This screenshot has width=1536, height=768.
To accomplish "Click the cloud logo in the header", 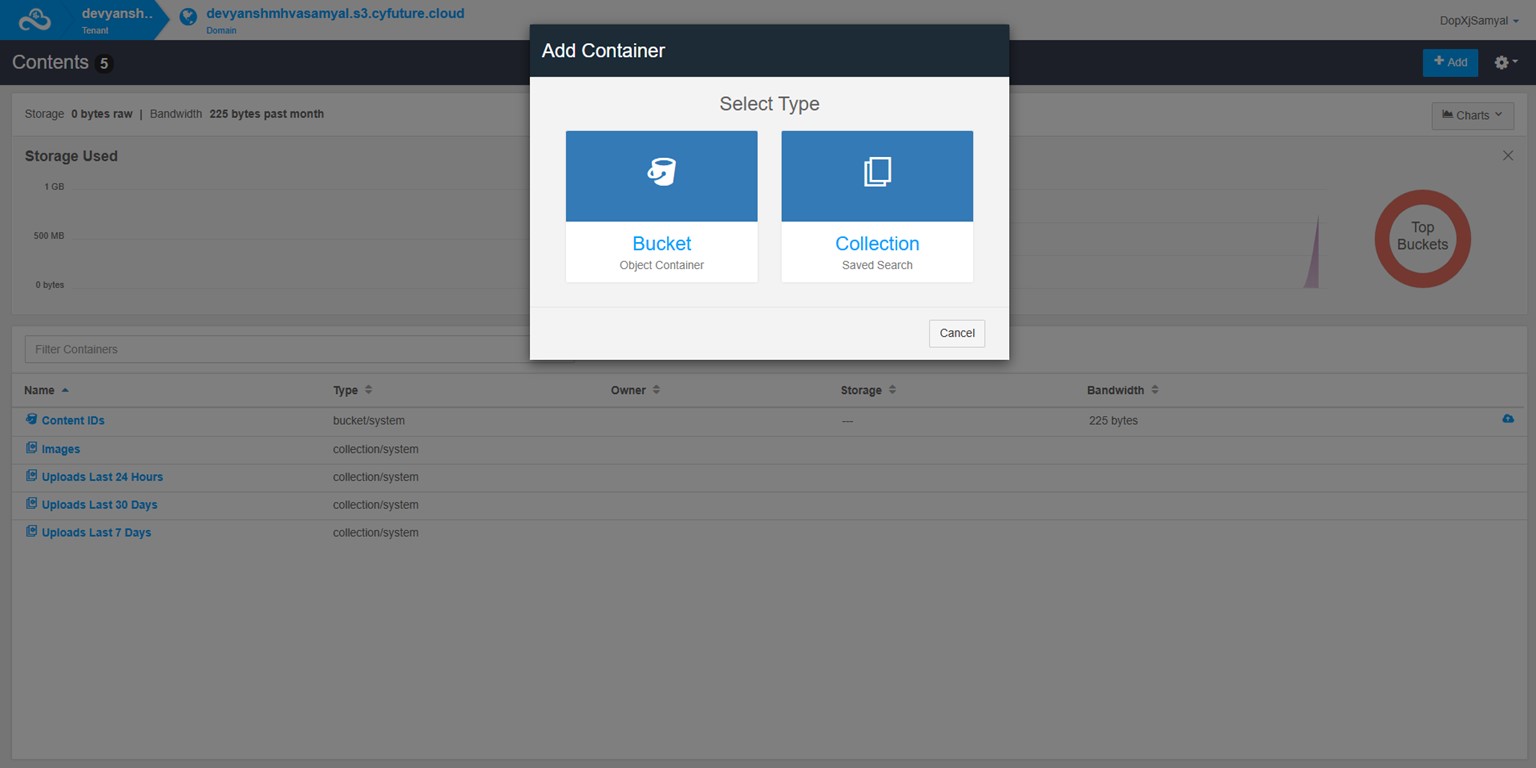I will tap(35, 19).
